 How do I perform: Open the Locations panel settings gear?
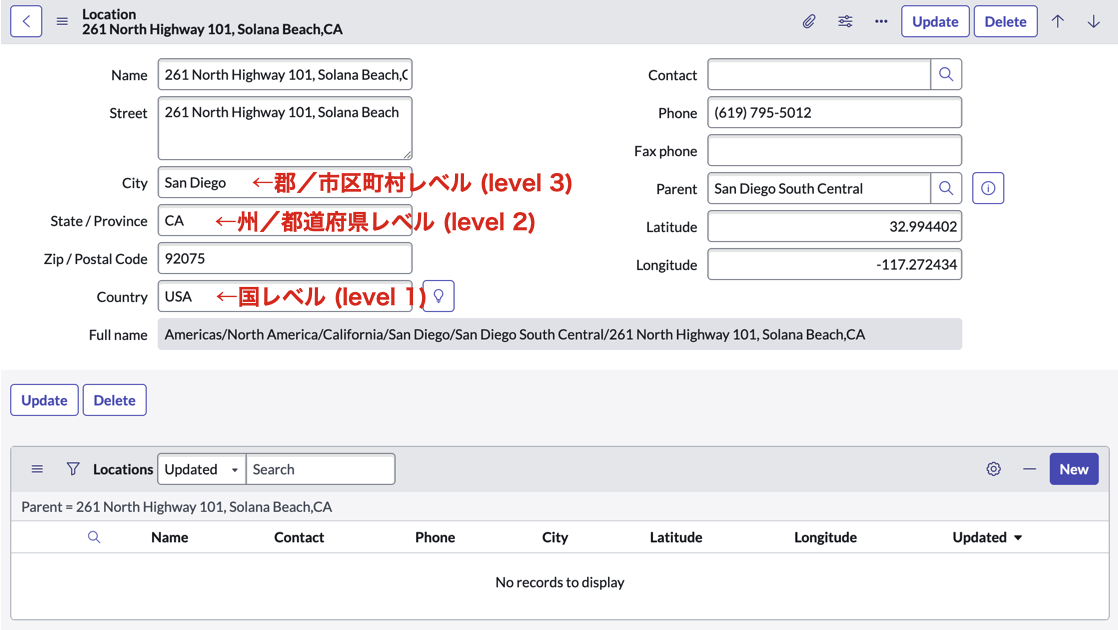click(x=993, y=468)
